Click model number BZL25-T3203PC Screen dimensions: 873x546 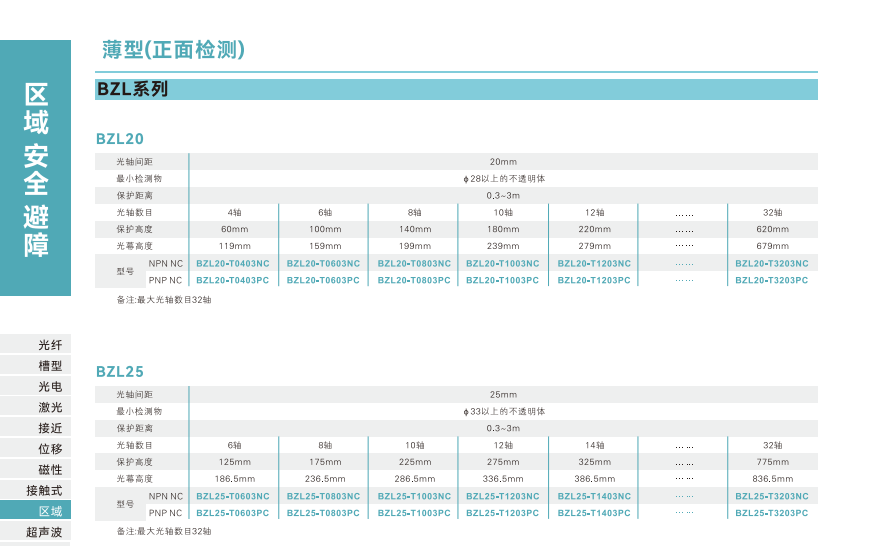coord(771,513)
